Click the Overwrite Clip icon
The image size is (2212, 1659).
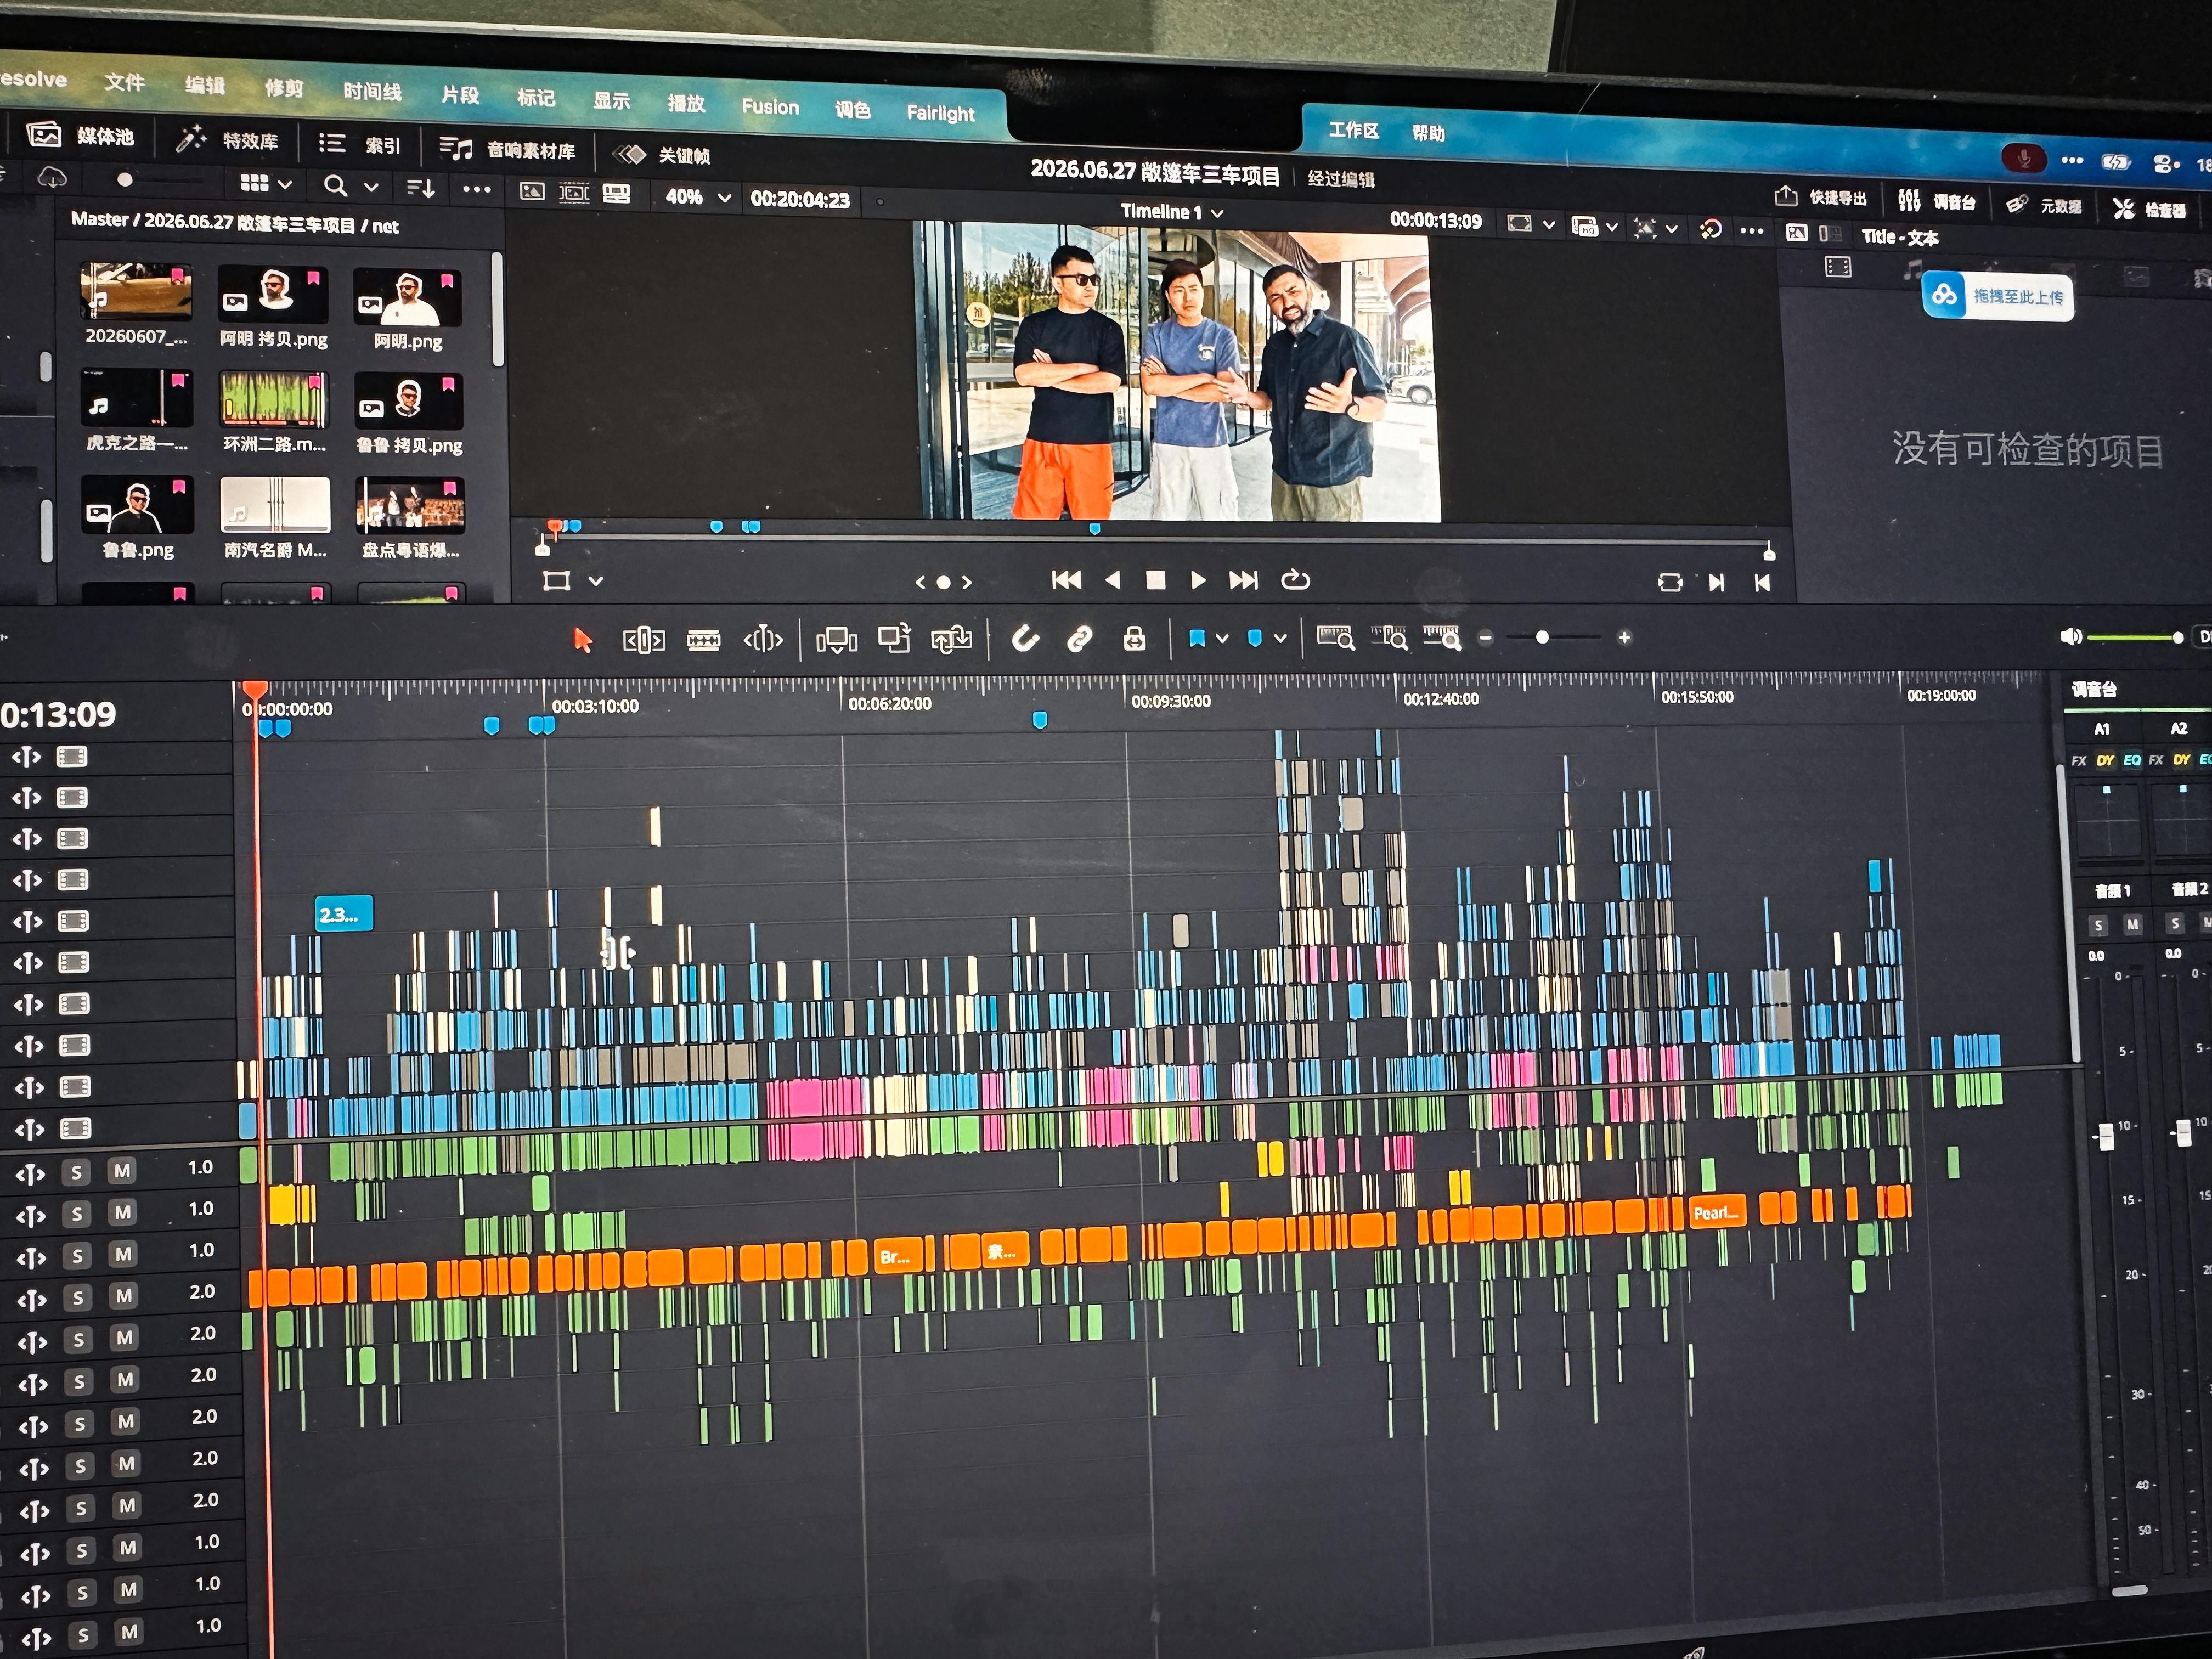pyautogui.click(x=894, y=638)
